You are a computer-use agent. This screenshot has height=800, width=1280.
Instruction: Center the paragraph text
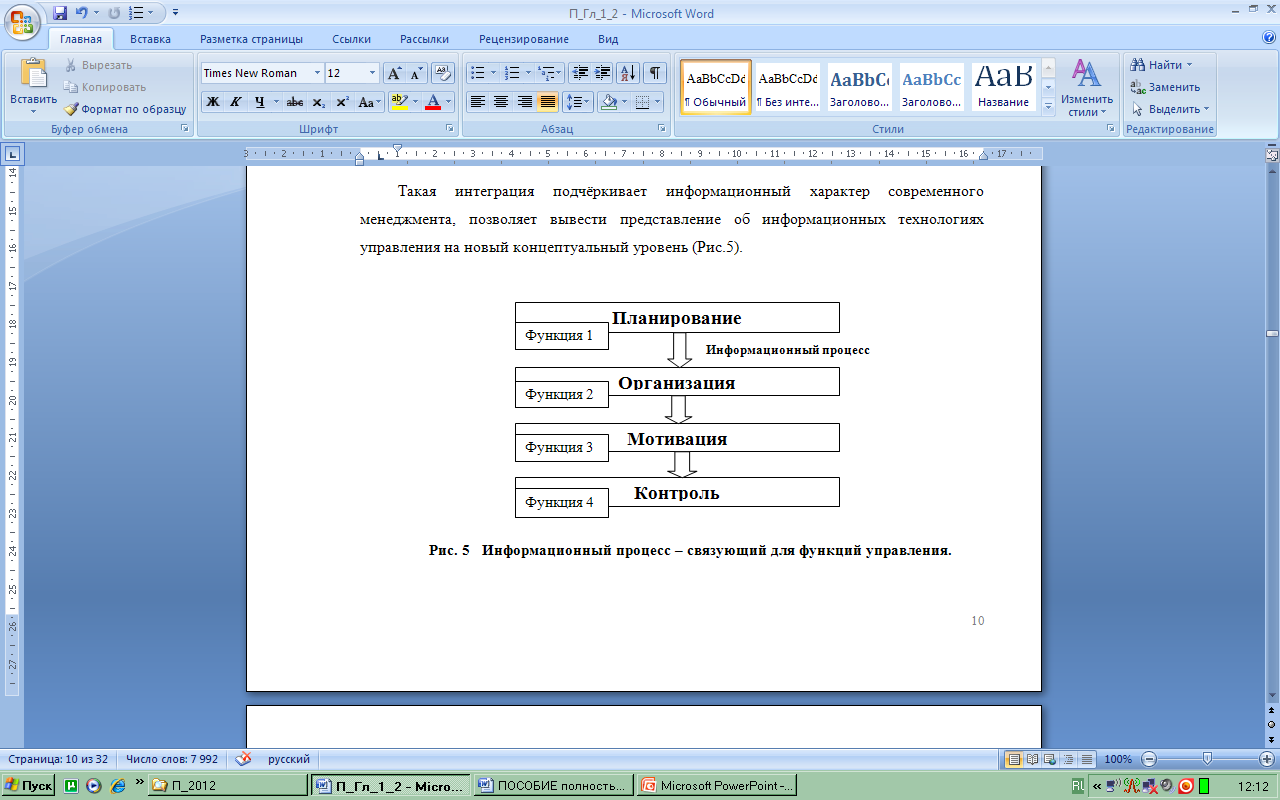501,102
